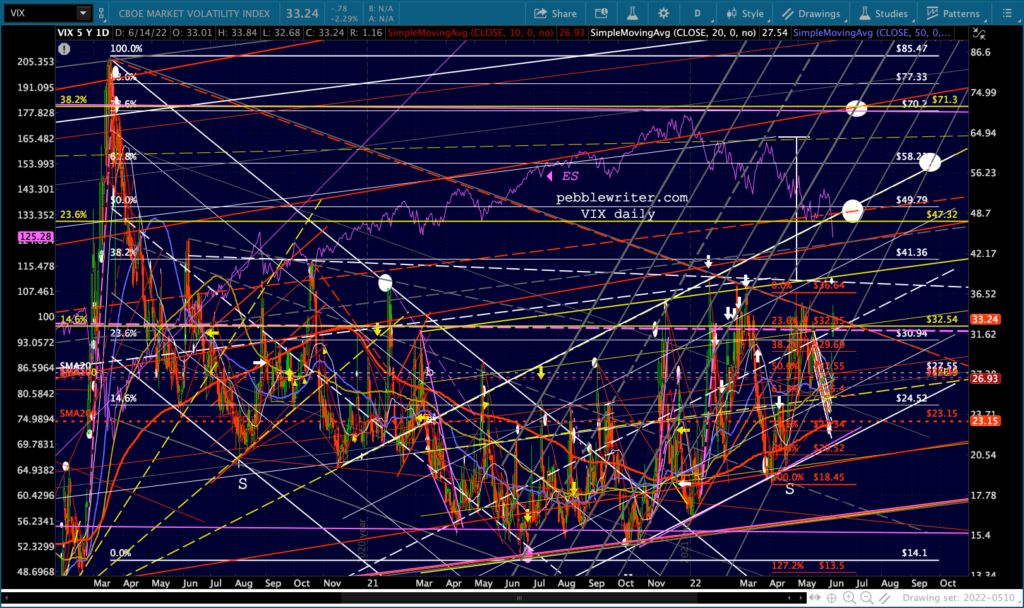This screenshot has width=1024, height=608.
Task: Click the red 127.2% $13.5 extension label
Action: pos(807,566)
